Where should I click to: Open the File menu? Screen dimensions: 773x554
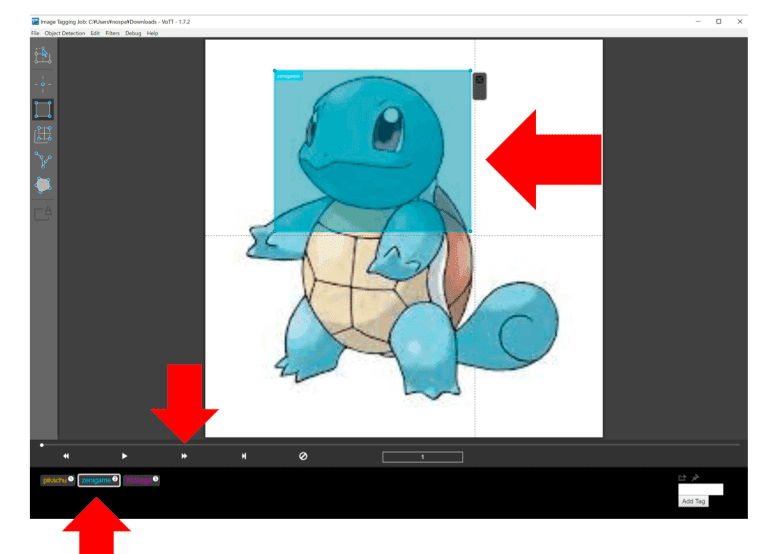pyautogui.click(x=35, y=33)
